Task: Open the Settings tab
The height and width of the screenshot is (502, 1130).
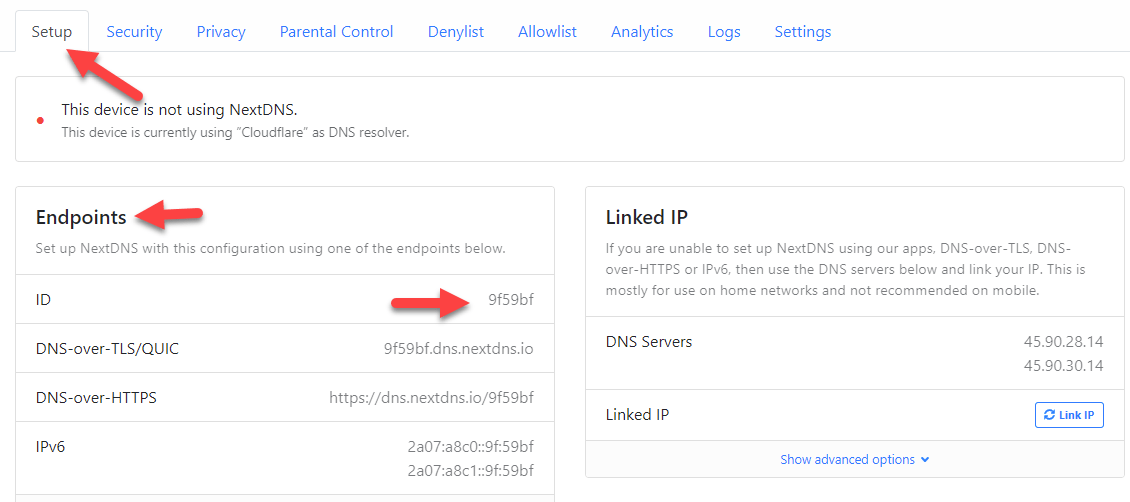Action: point(802,32)
